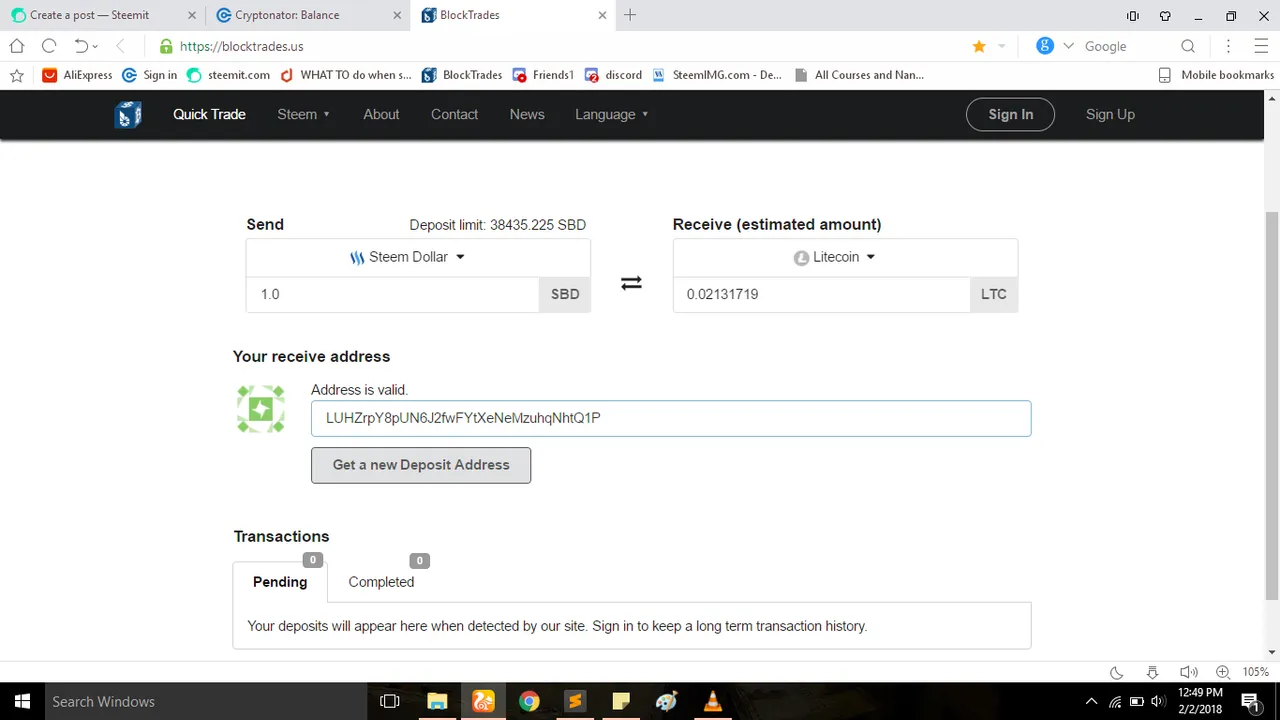Open Quick Trade in navbar
Viewport: 1280px width, 720px height.
[x=209, y=114]
